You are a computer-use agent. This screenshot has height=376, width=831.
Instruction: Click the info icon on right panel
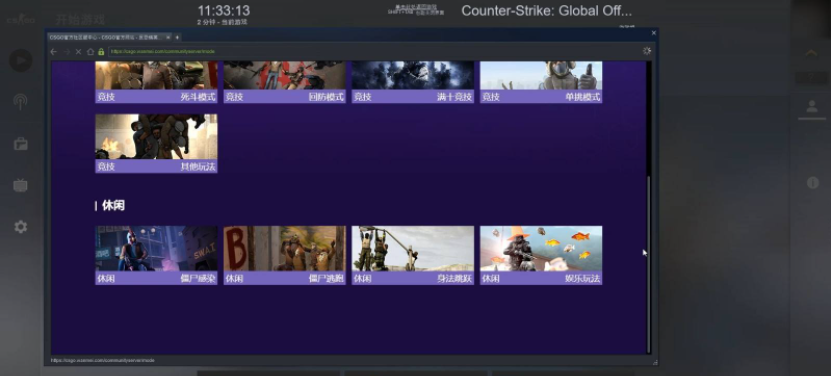812,183
